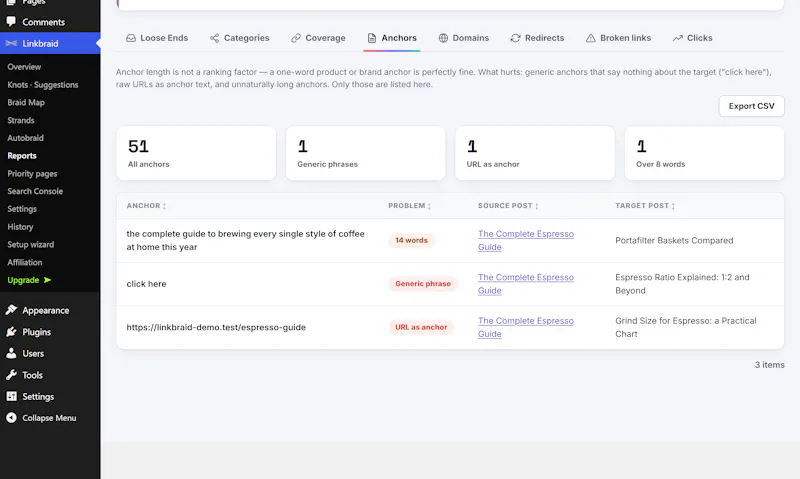The height and width of the screenshot is (479, 800).
Task: Click the Domains globe icon
Action: coord(443,38)
